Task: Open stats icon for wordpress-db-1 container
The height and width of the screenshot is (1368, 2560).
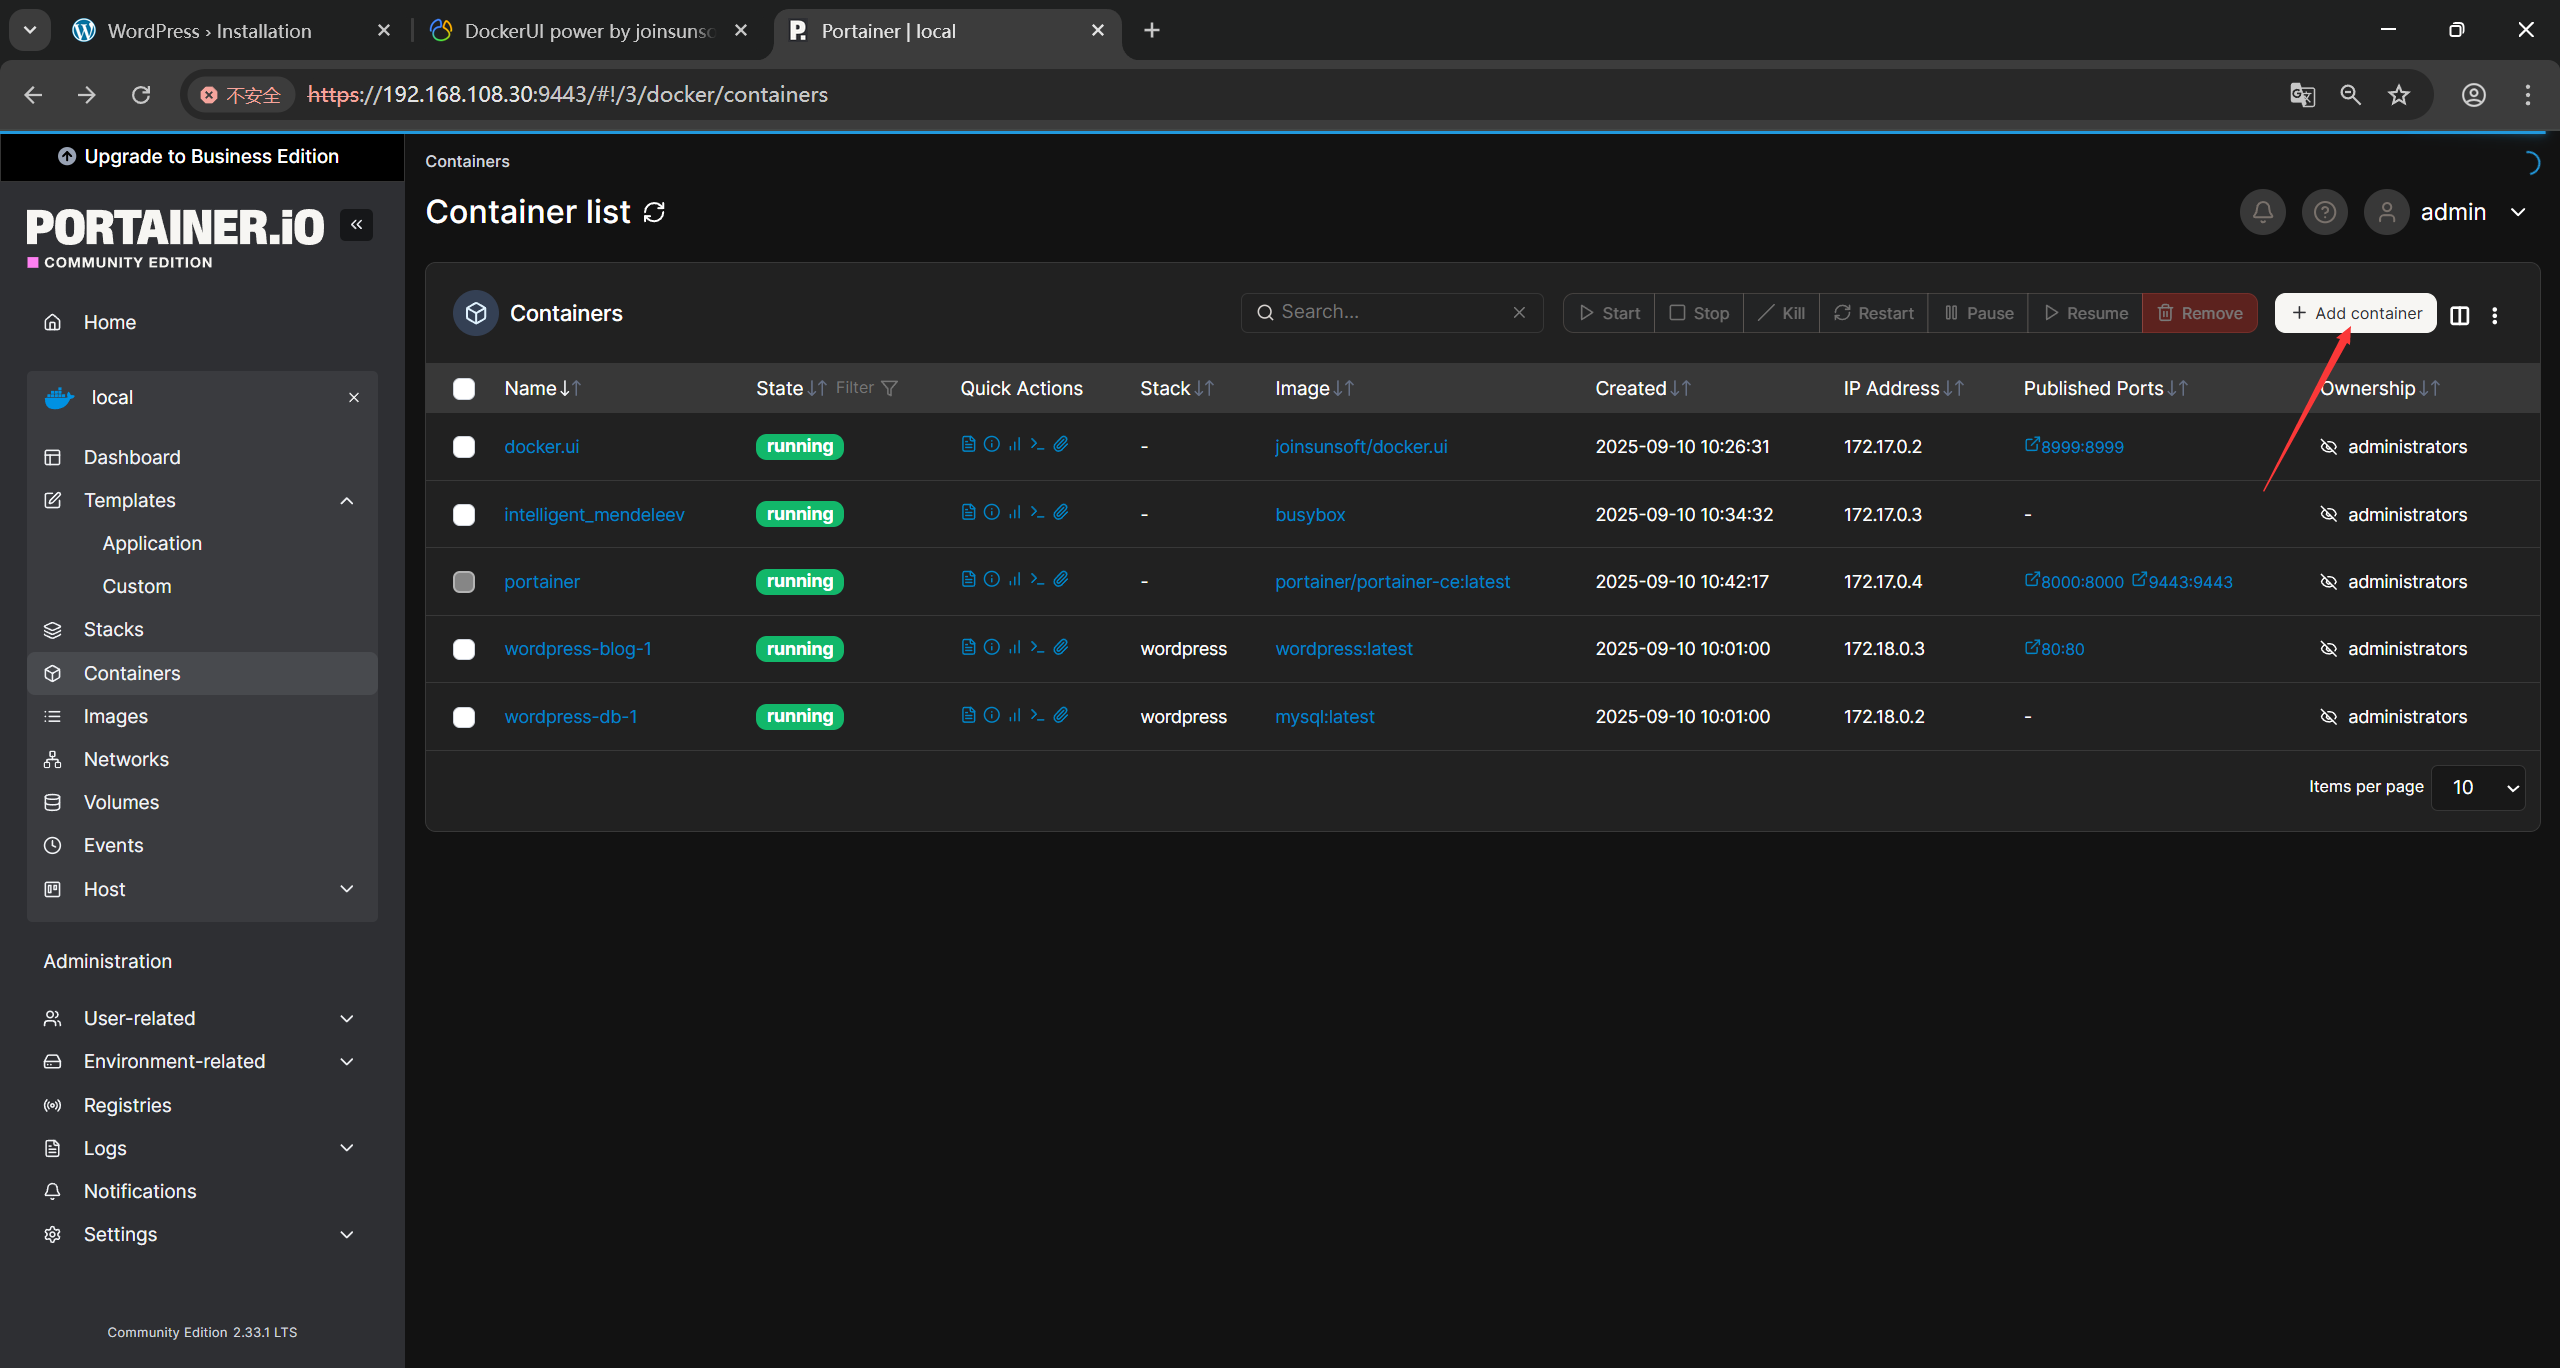Action: 1015,715
